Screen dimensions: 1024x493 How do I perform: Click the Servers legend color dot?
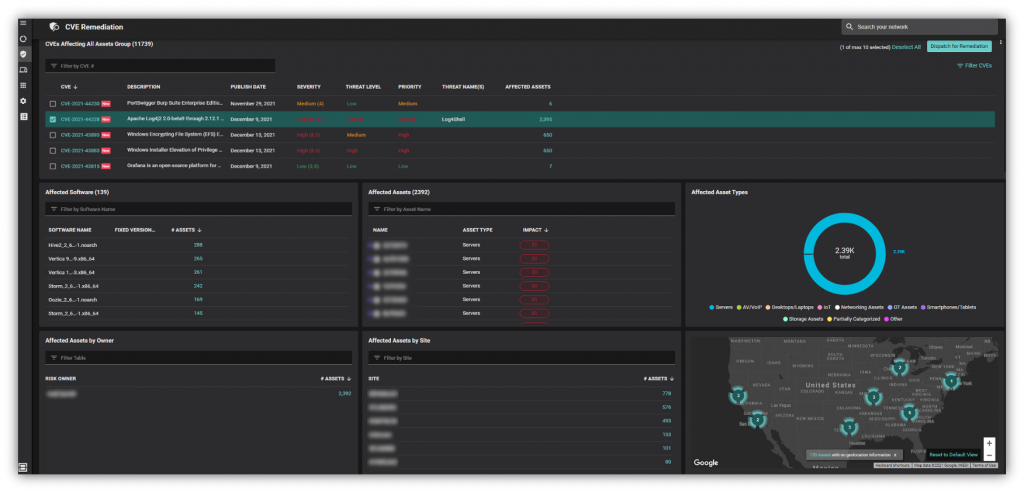[x=711, y=306]
